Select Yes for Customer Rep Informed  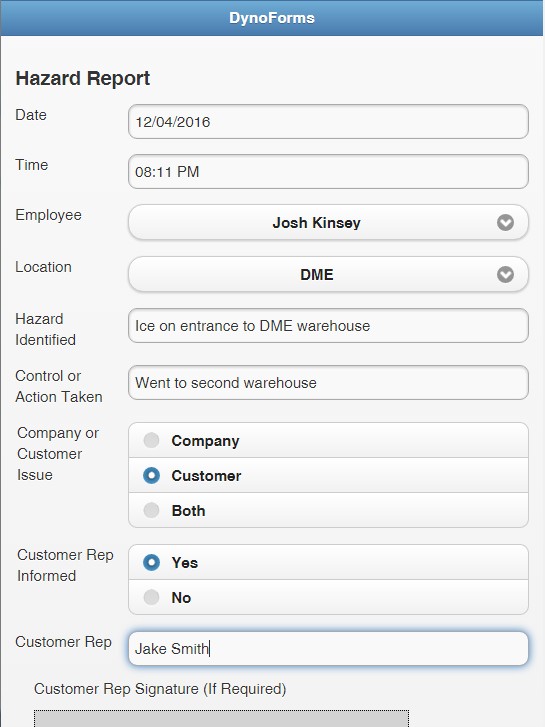pyautogui.click(x=328, y=562)
